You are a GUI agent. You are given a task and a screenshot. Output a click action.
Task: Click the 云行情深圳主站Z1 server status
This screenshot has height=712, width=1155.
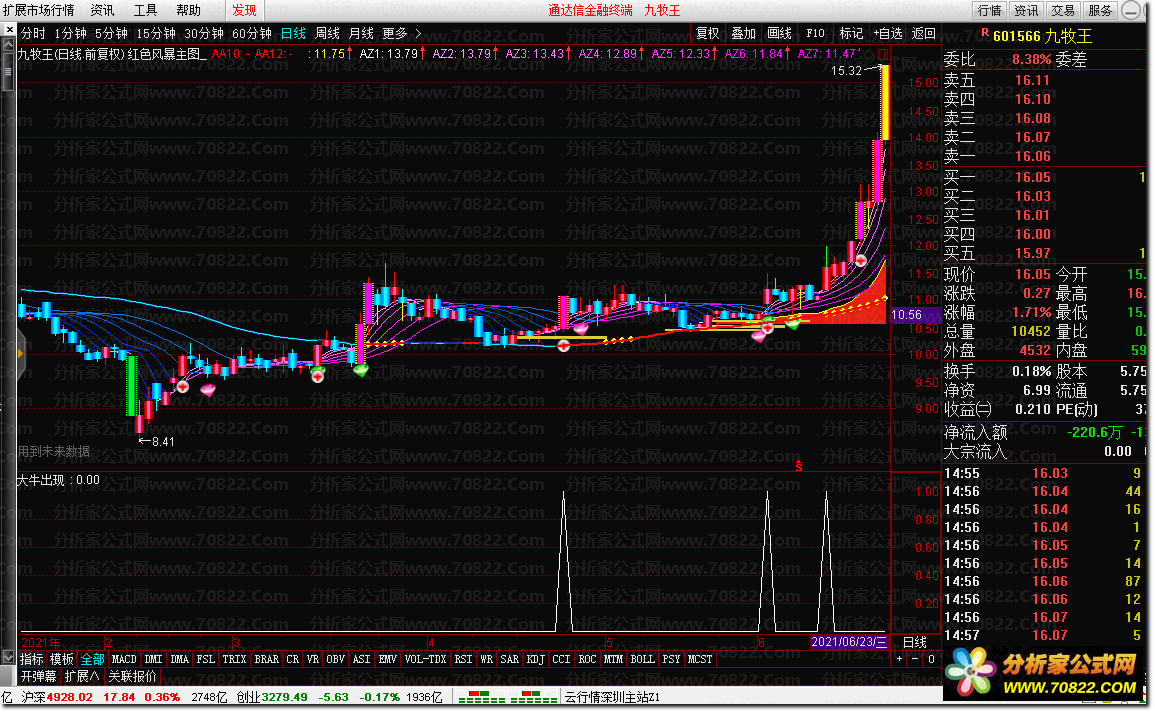pyautogui.click(x=611, y=697)
